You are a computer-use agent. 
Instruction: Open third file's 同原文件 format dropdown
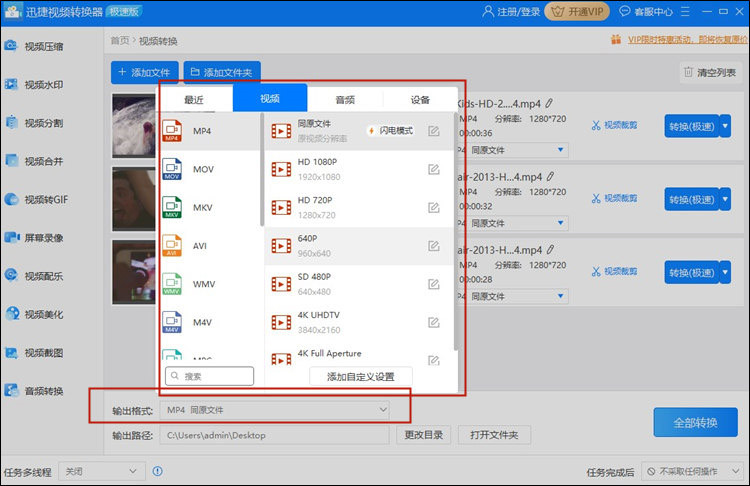[x=513, y=297]
